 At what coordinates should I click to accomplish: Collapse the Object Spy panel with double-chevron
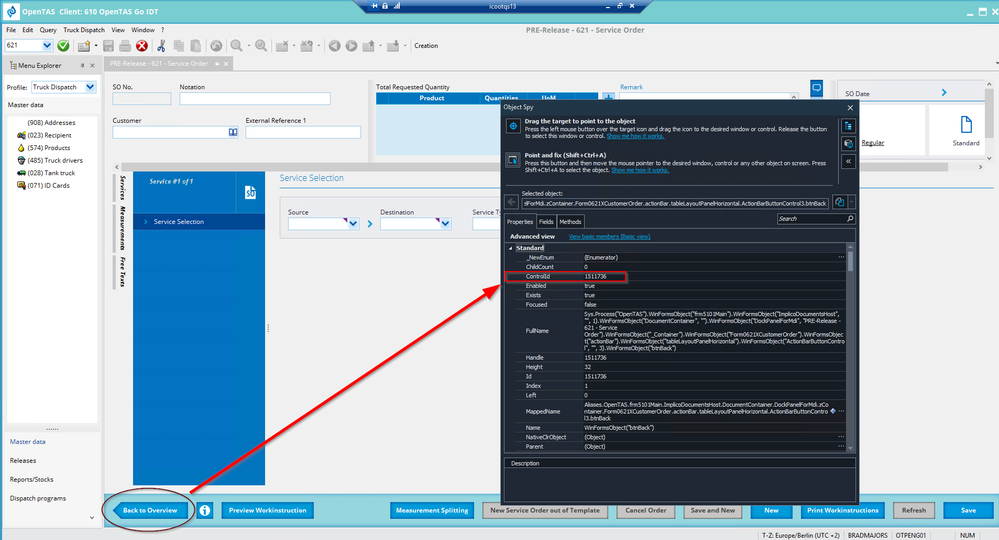[x=849, y=160]
